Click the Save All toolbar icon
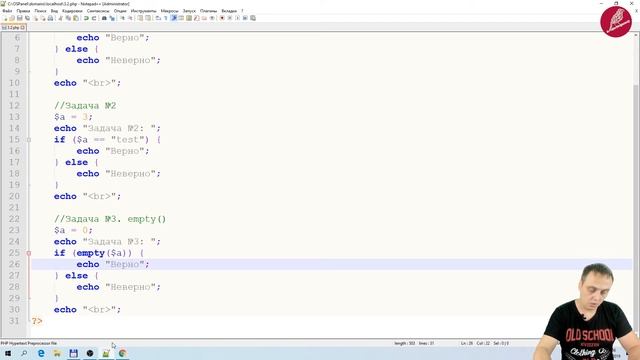The height and width of the screenshot is (360, 640). tap(27, 18)
